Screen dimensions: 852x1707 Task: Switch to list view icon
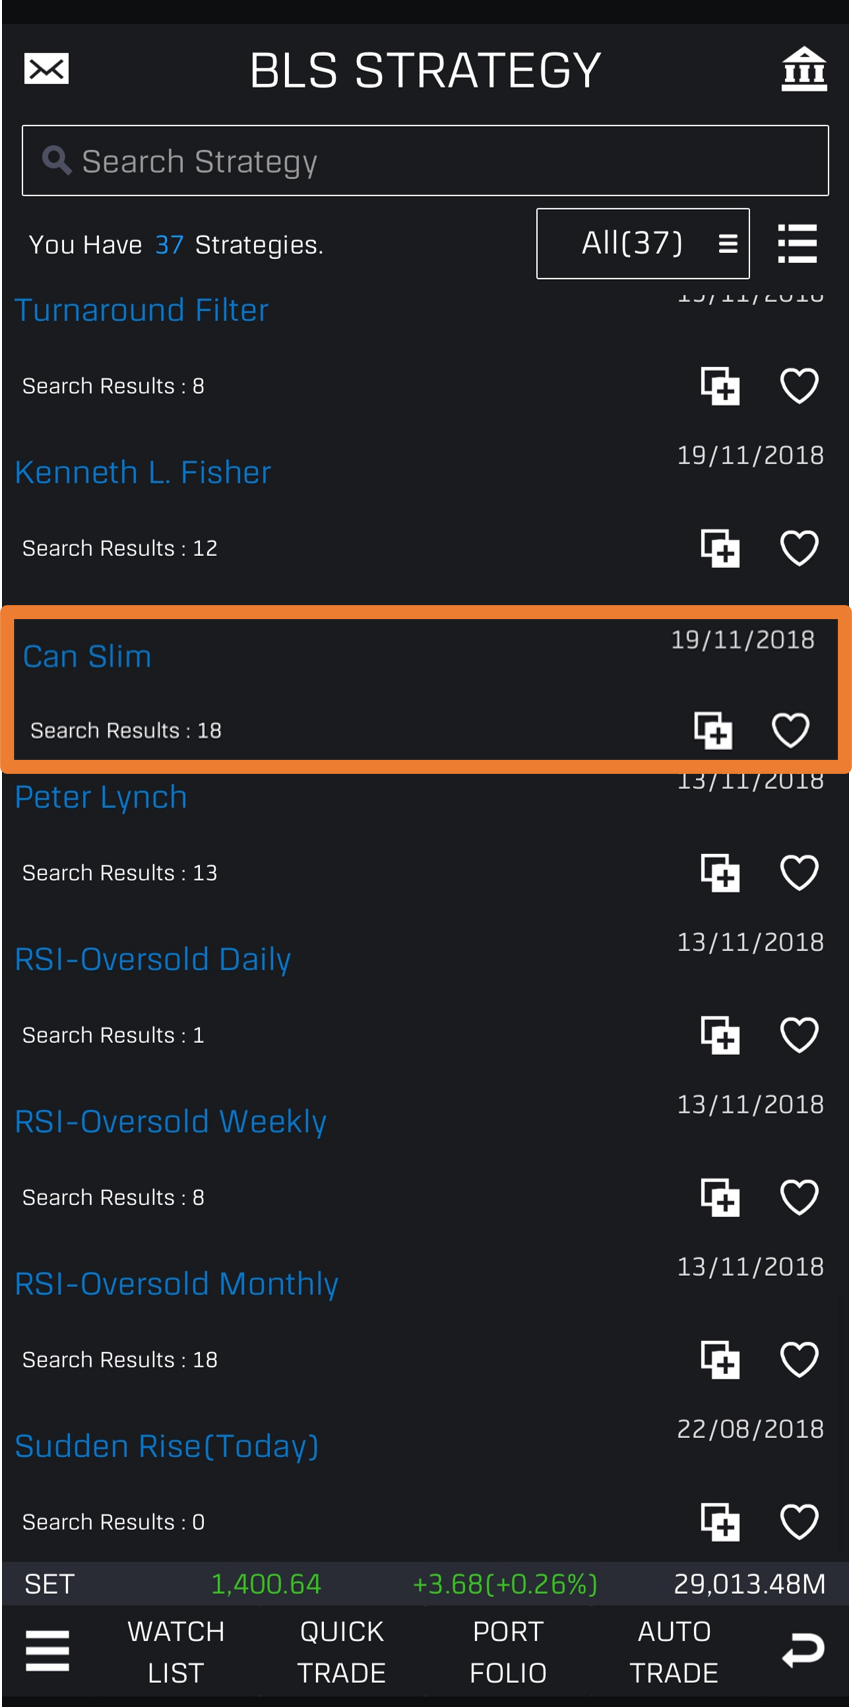click(x=797, y=244)
